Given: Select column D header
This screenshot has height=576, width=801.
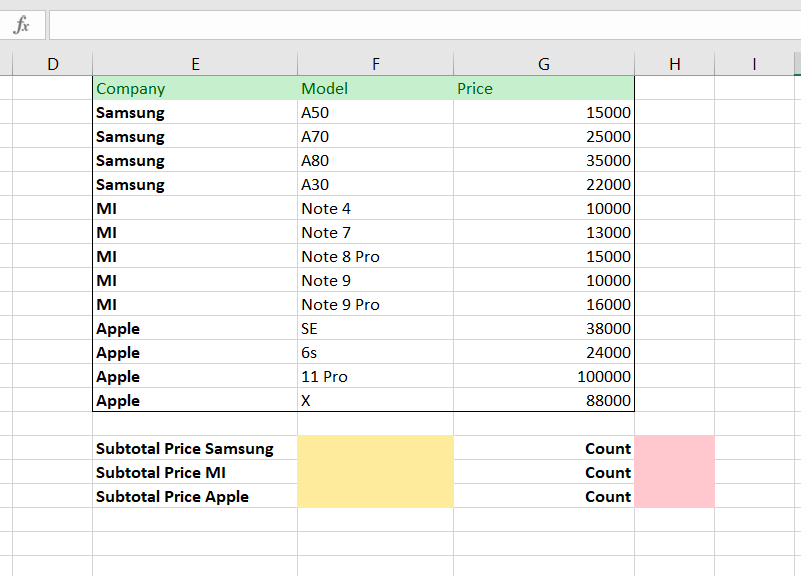Looking at the screenshot, I should [53, 64].
